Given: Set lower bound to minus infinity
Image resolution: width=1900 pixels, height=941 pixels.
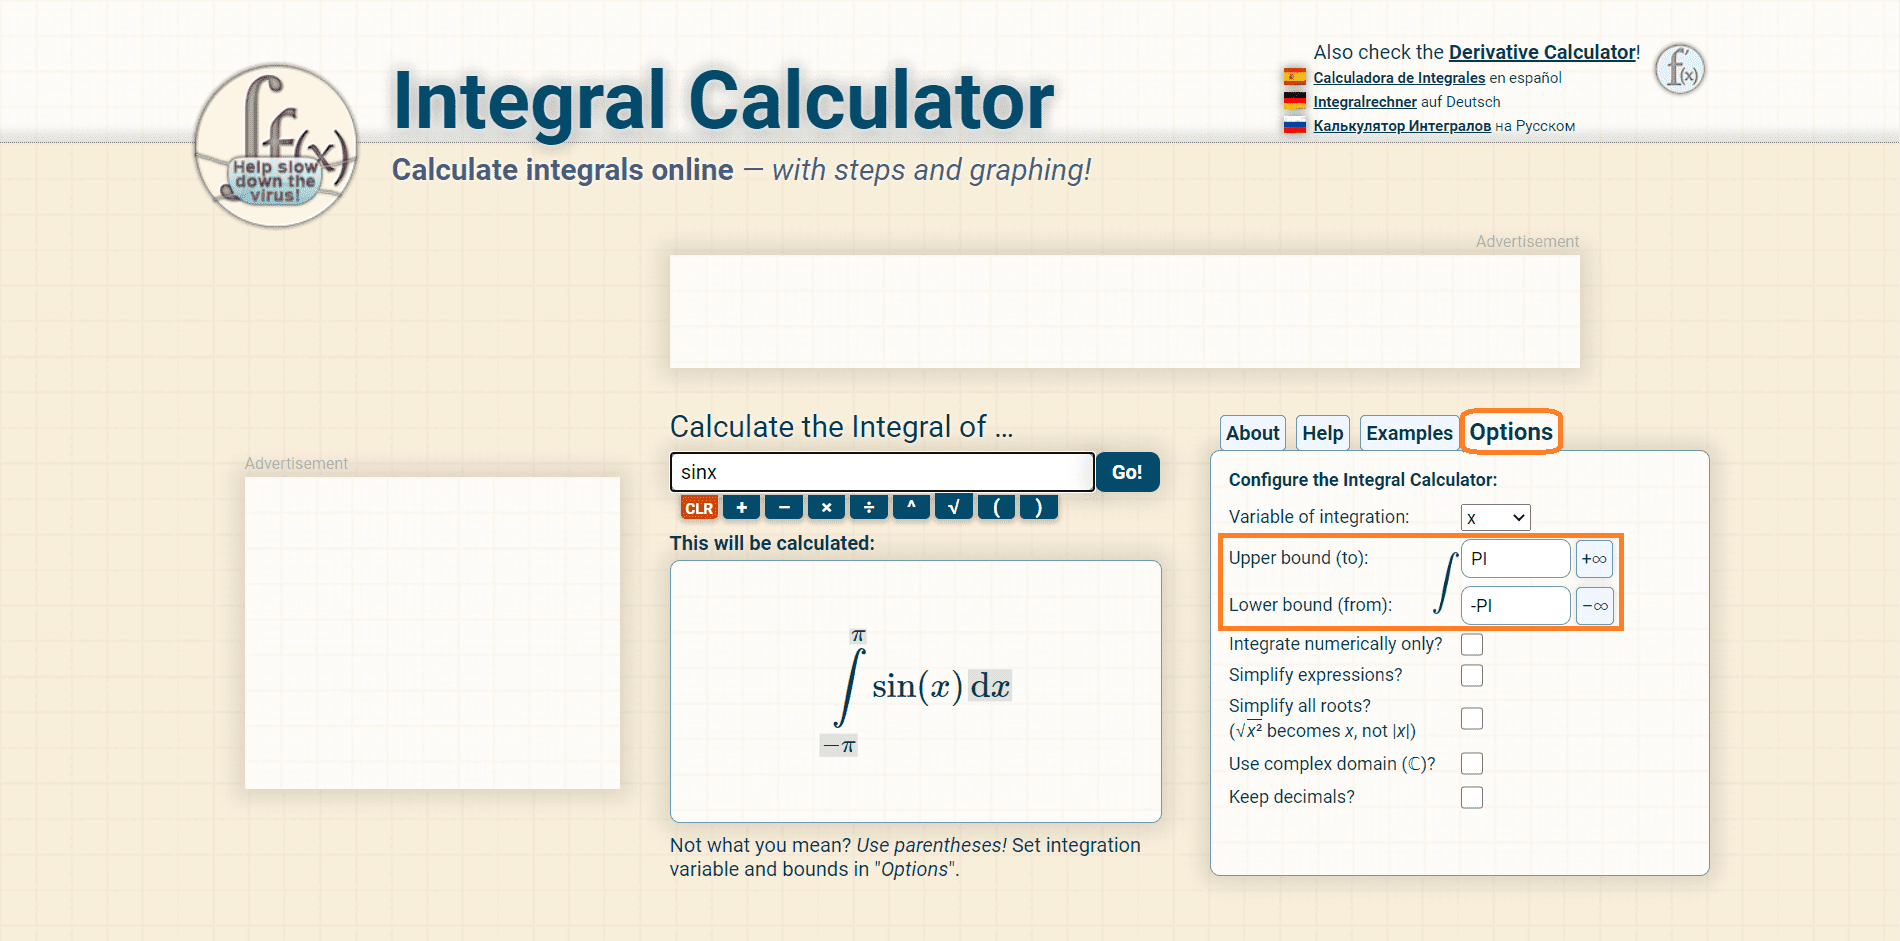Looking at the screenshot, I should 1594,606.
